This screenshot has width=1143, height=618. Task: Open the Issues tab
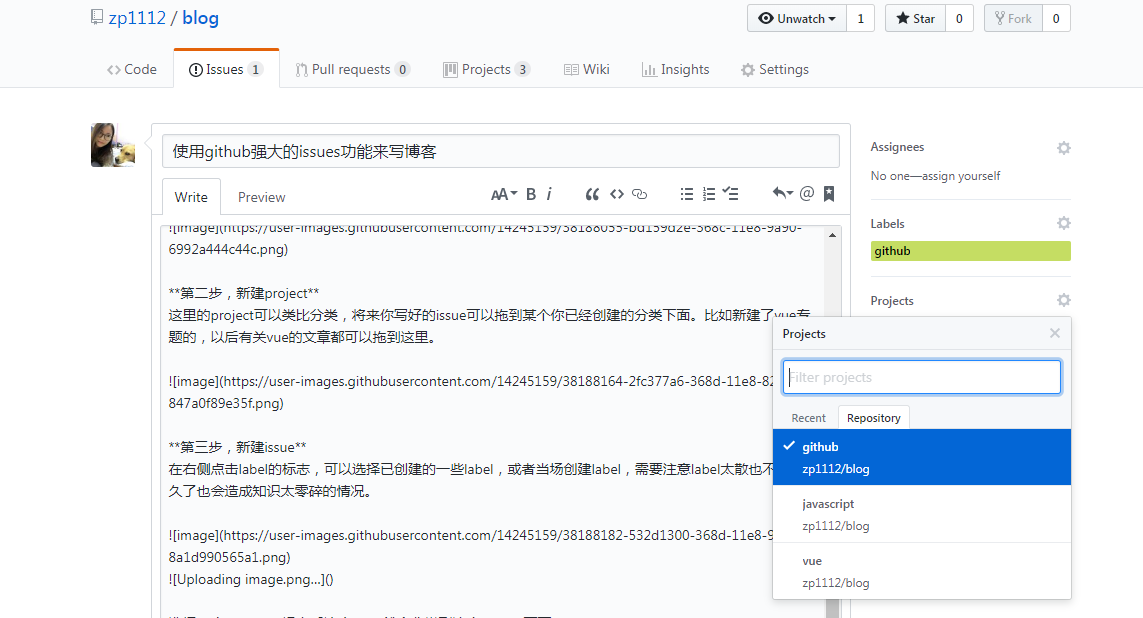[x=226, y=69]
